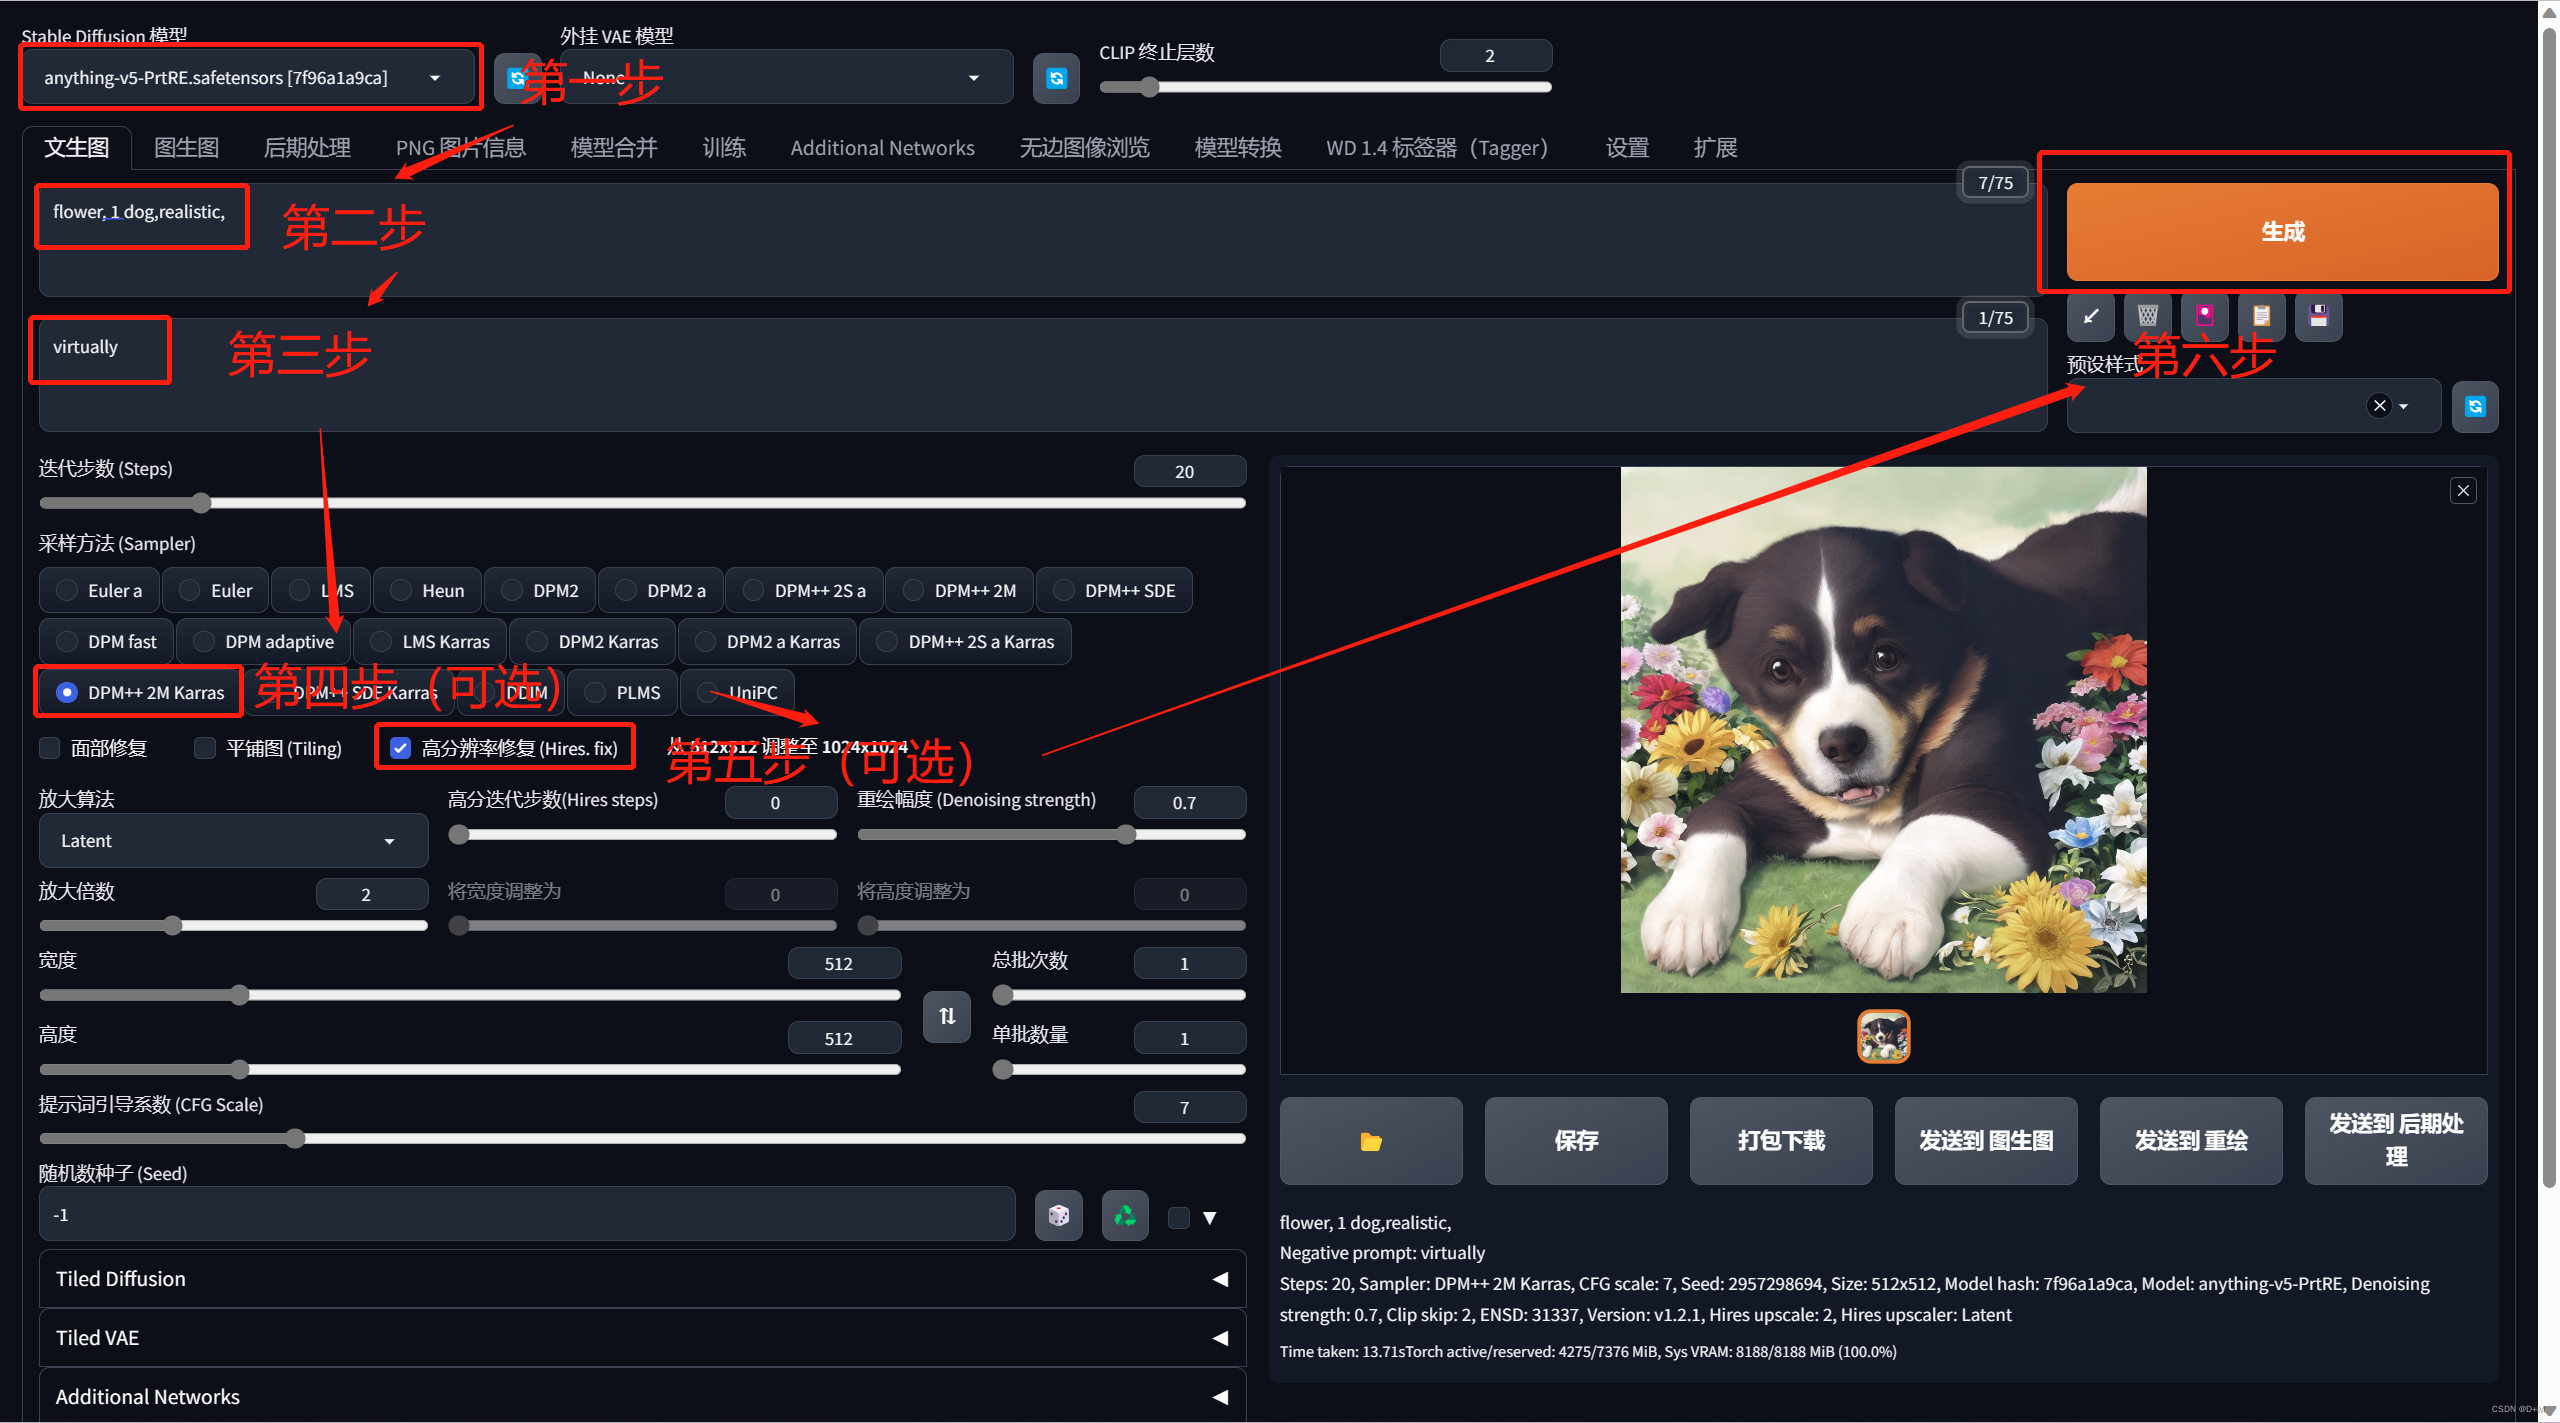Open the 设置 settings tab
2560x1423 pixels.
tap(1626, 148)
